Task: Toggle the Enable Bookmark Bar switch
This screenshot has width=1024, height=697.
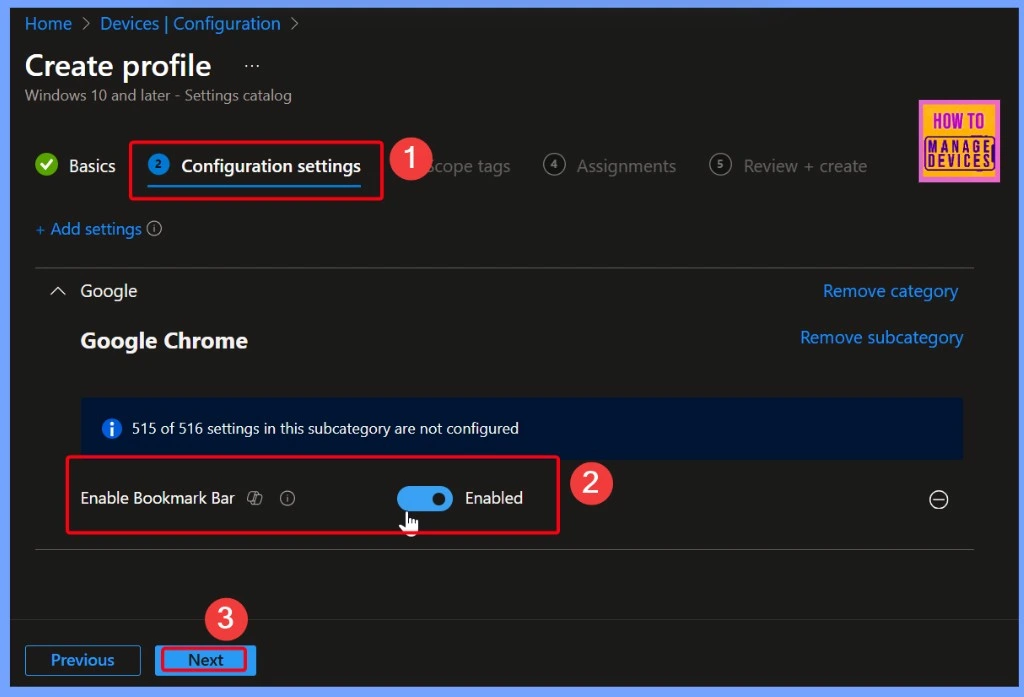Action: 424,498
